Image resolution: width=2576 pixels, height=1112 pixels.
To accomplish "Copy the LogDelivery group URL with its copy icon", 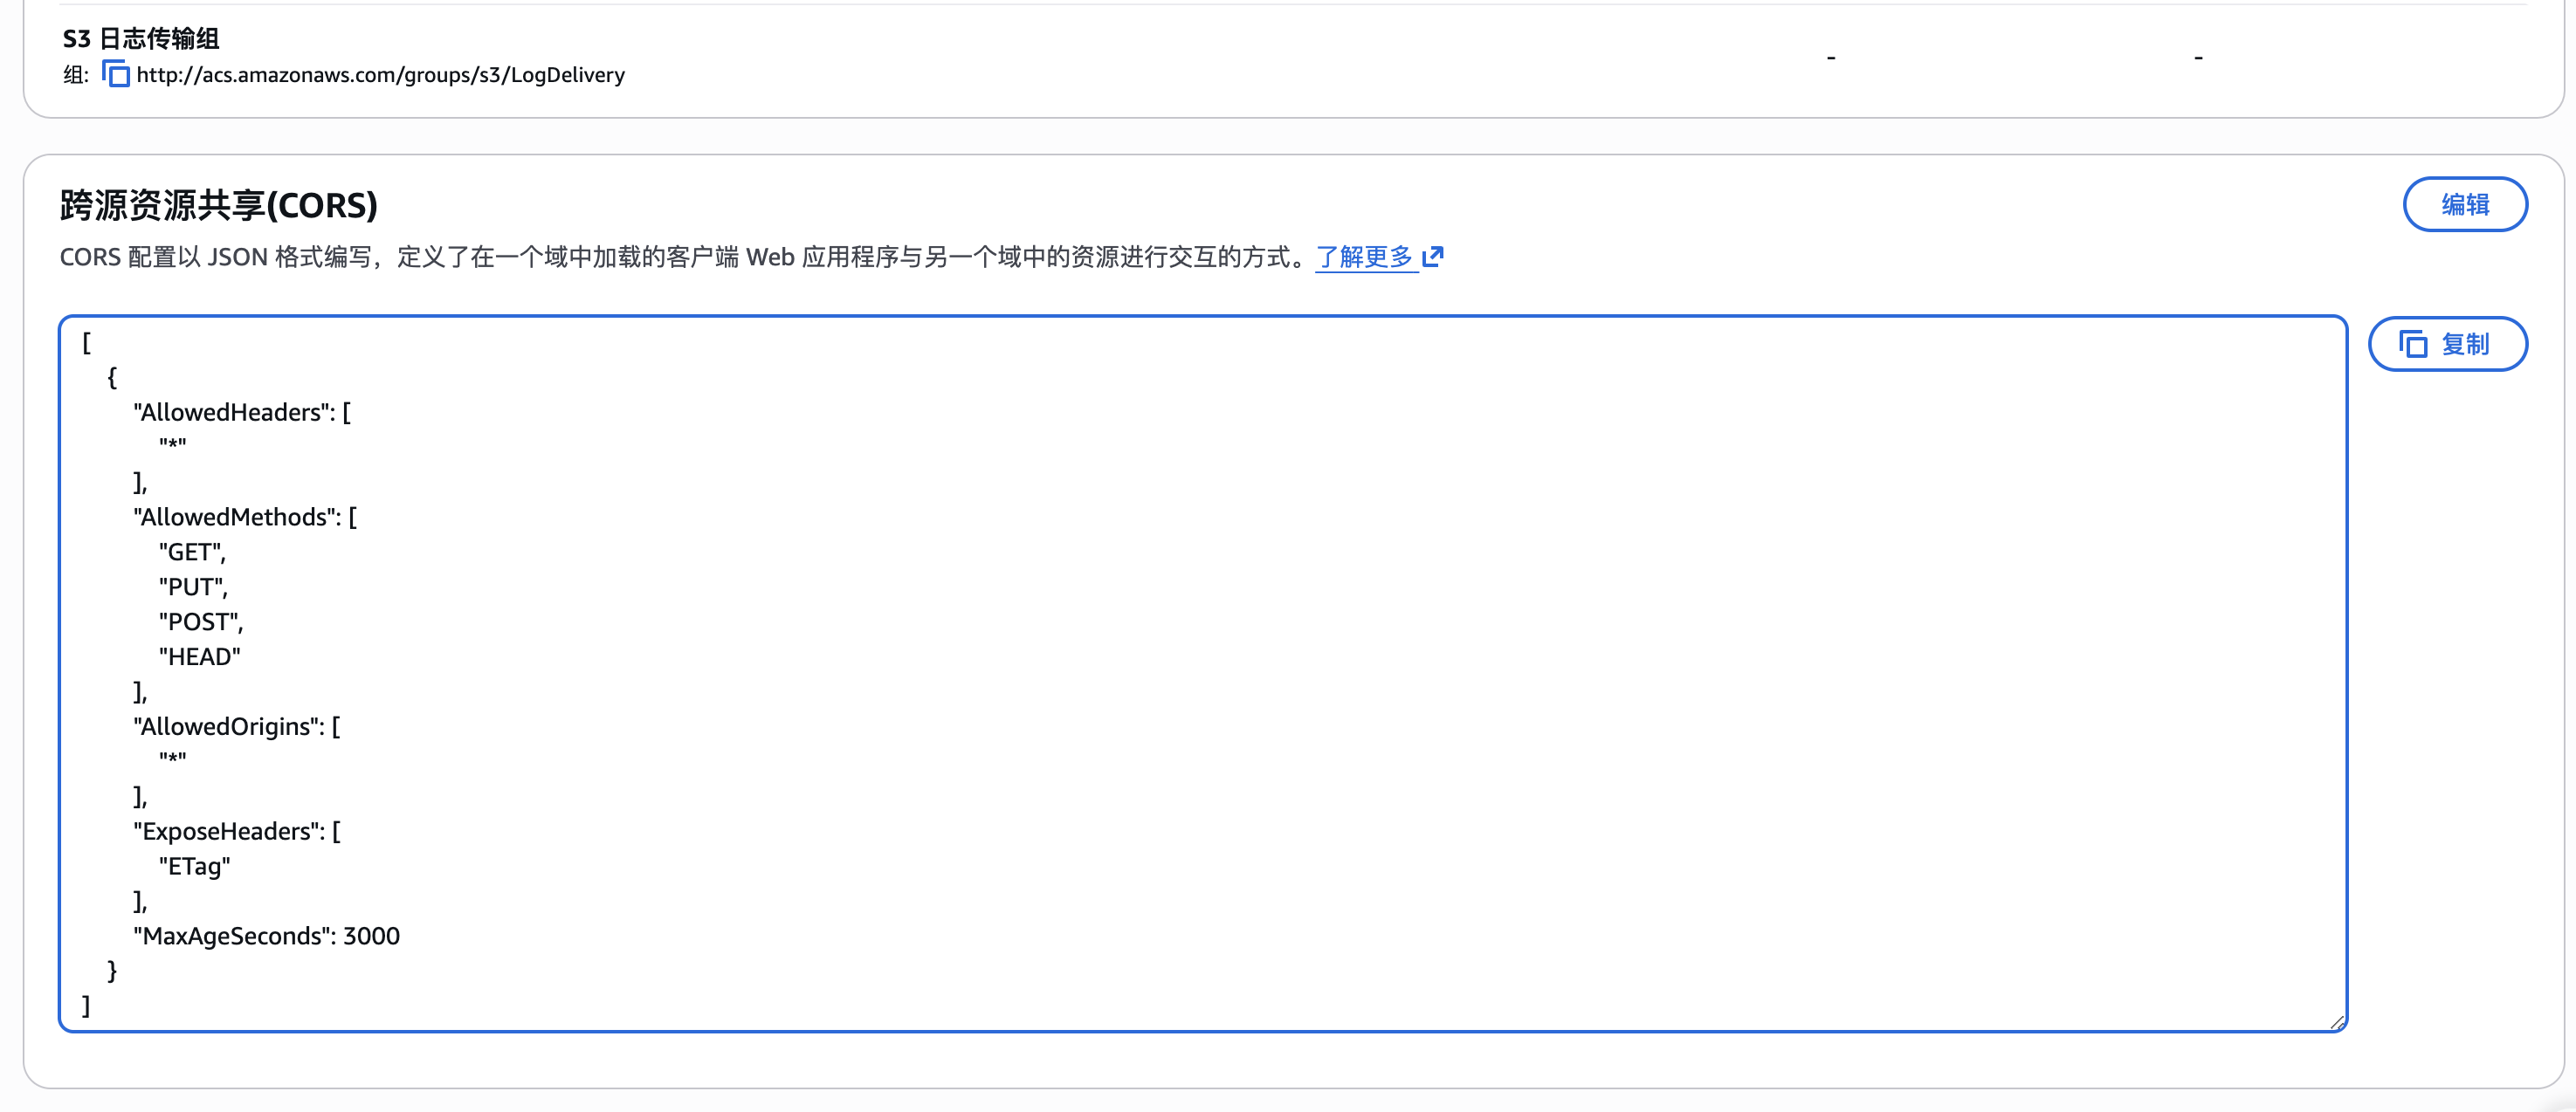I will pyautogui.click(x=116, y=74).
